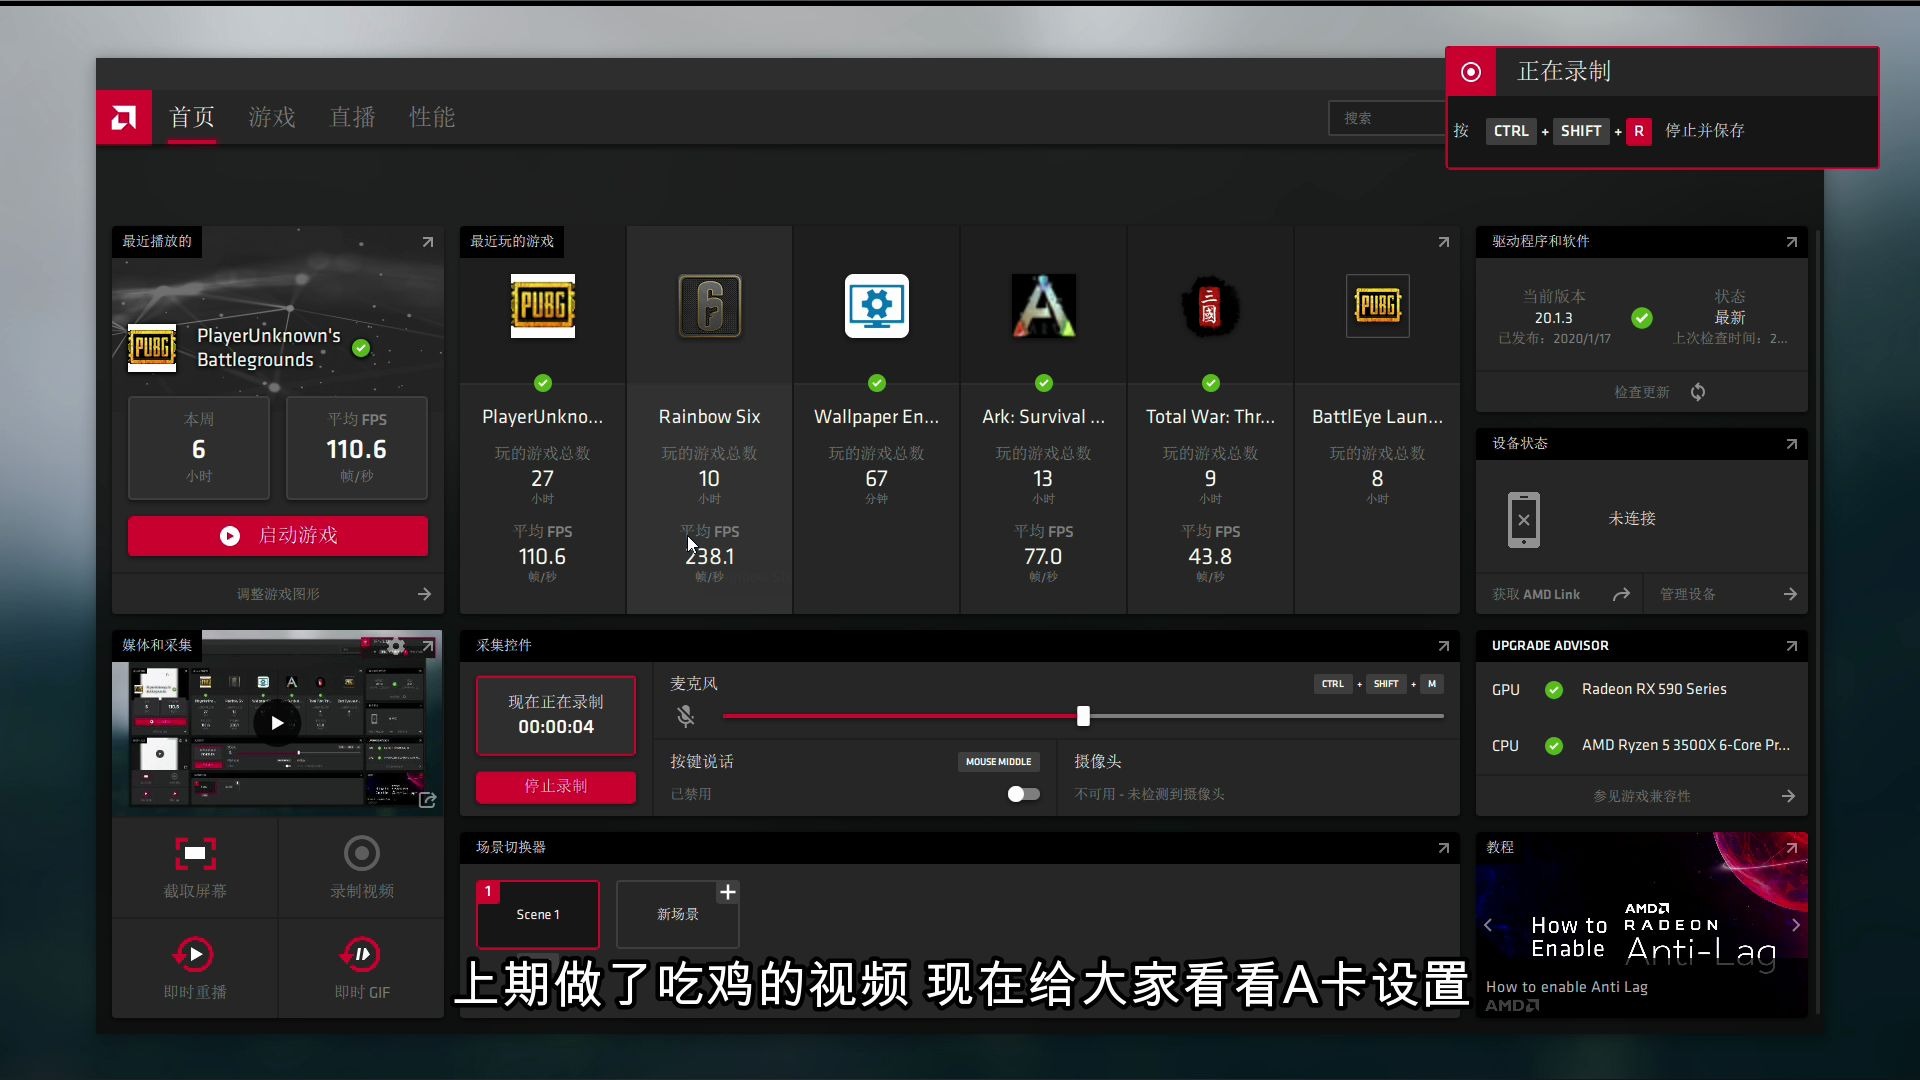Click the 搜索 search field

coord(1386,118)
